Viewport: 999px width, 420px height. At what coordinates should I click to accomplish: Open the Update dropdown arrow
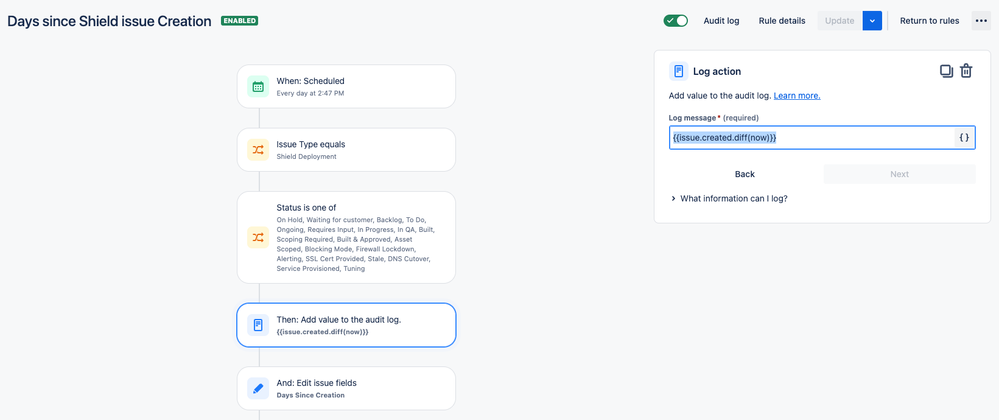[x=872, y=20]
